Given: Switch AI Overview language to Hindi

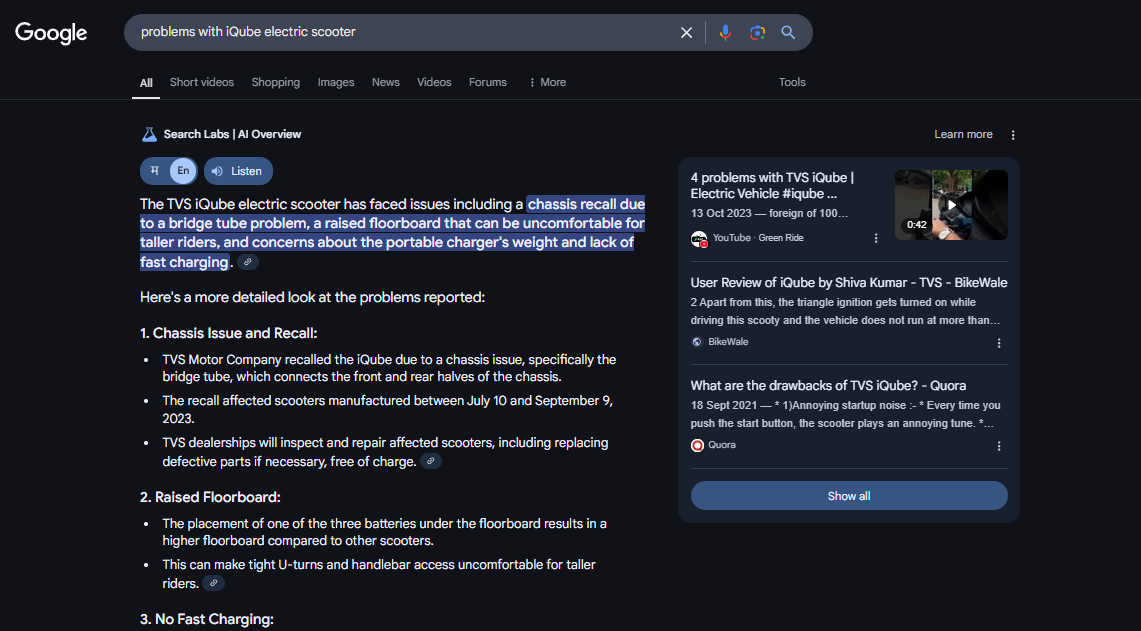Looking at the screenshot, I should coord(155,171).
